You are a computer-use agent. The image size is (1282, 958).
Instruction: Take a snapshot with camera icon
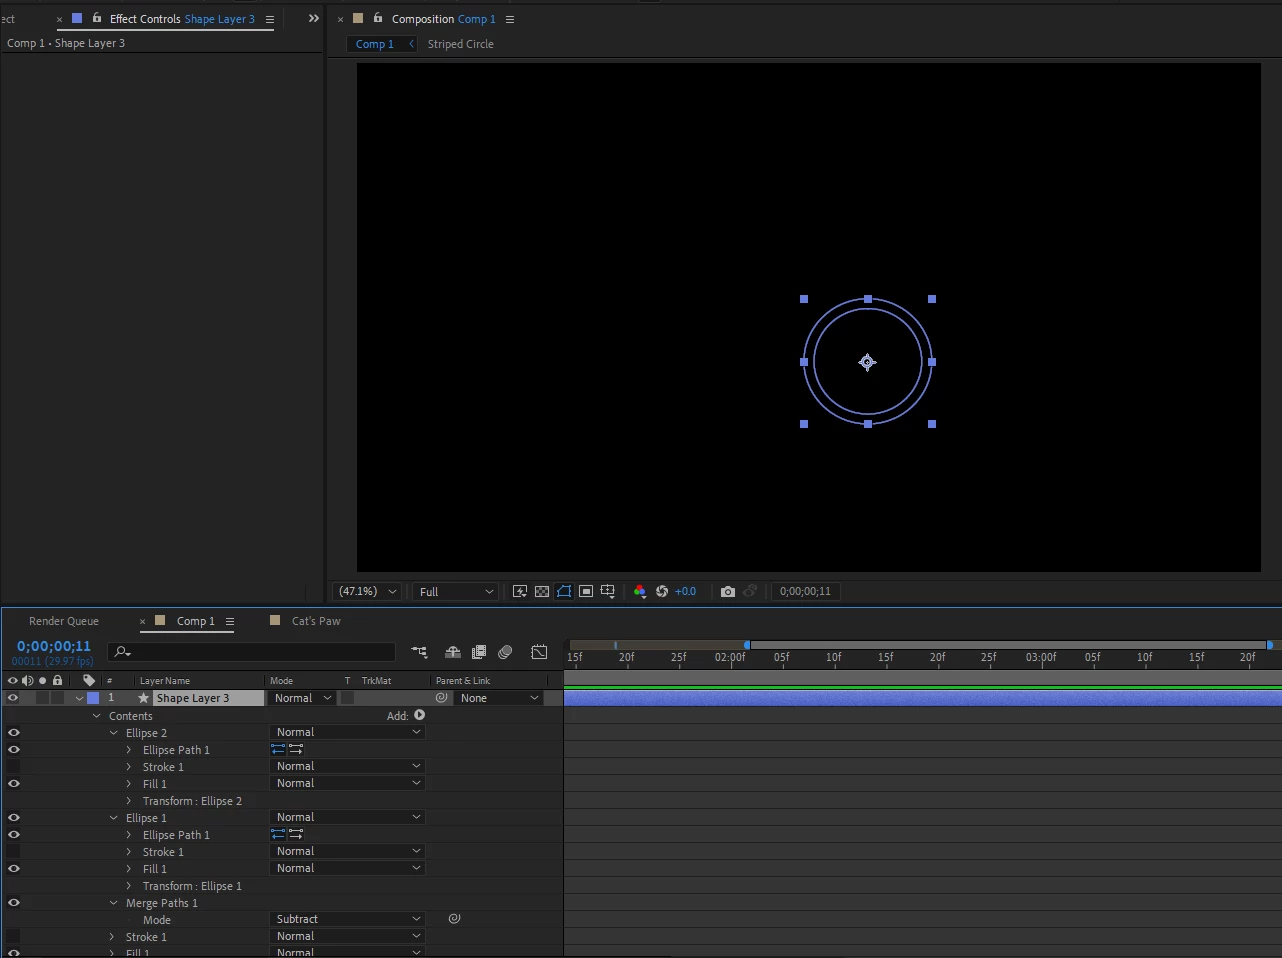point(728,591)
